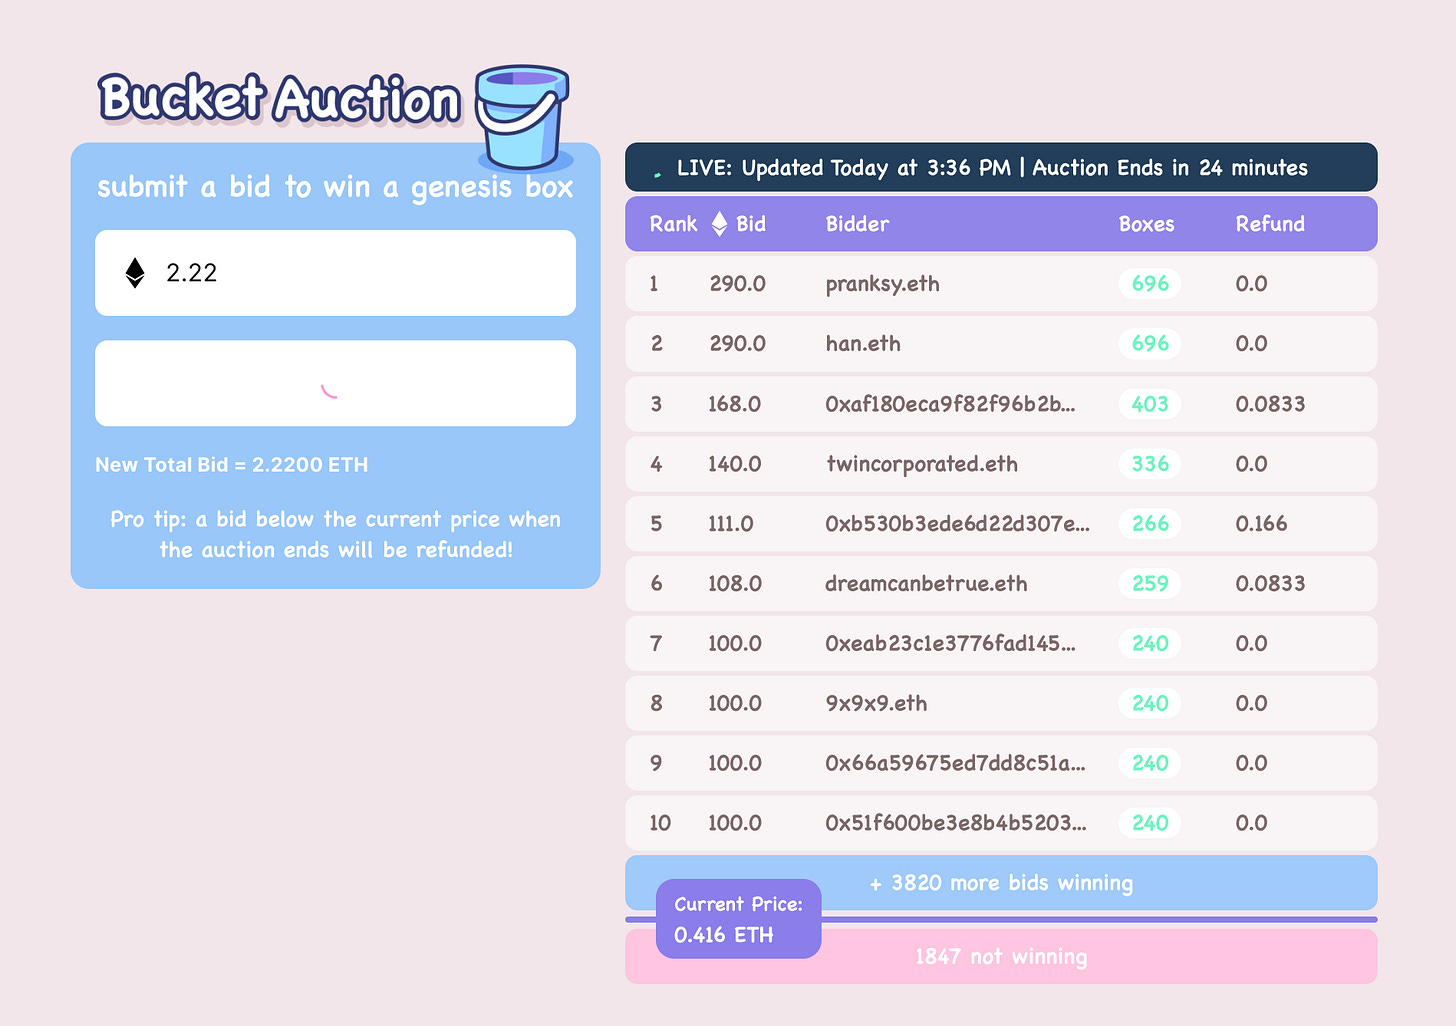Select bidder address 0xb530b3ede6d22d307e...

pyautogui.click(x=957, y=524)
